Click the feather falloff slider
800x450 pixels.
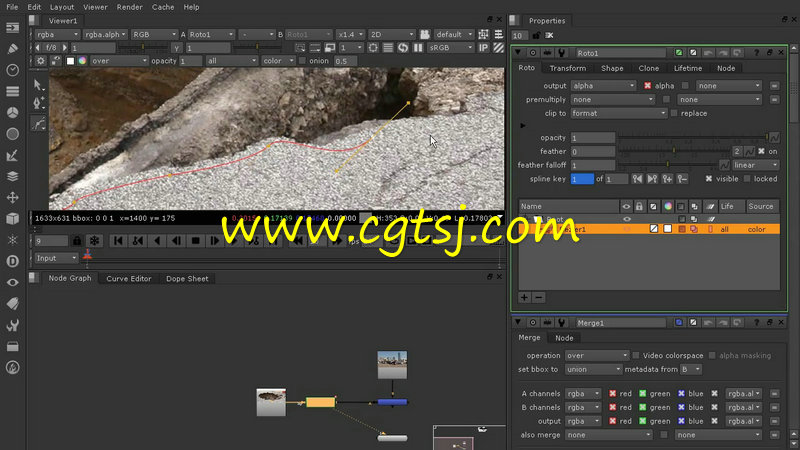point(667,165)
